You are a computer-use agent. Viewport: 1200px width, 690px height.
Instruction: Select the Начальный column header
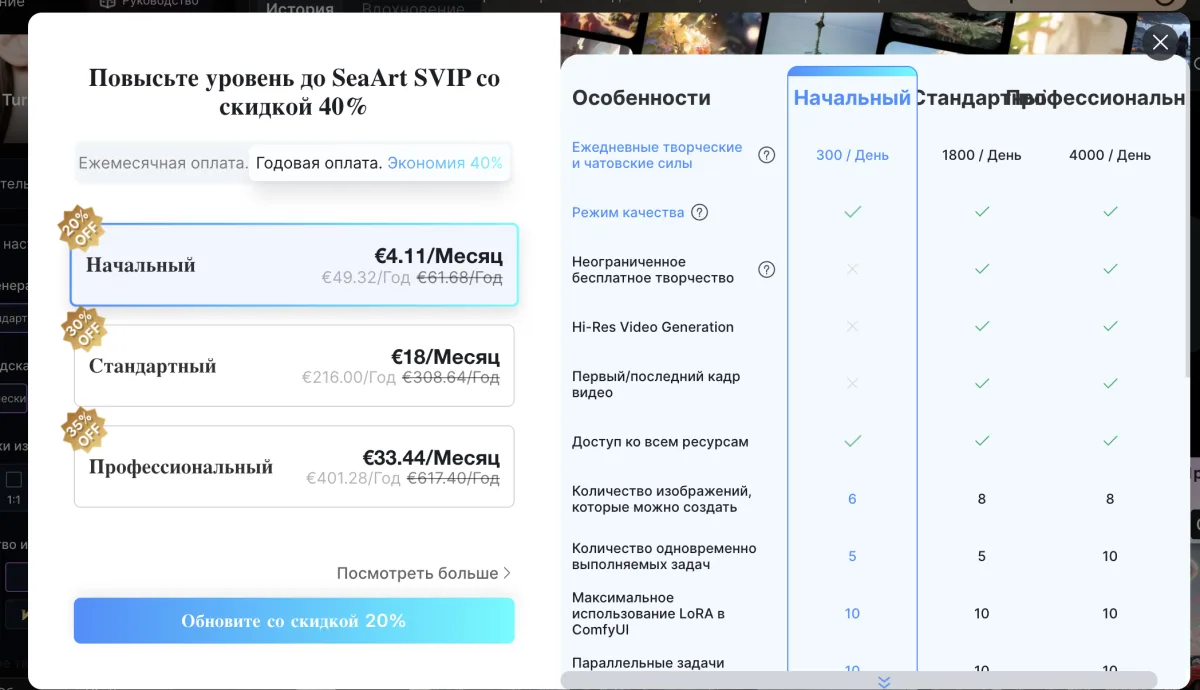pyautogui.click(x=852, y=98)
